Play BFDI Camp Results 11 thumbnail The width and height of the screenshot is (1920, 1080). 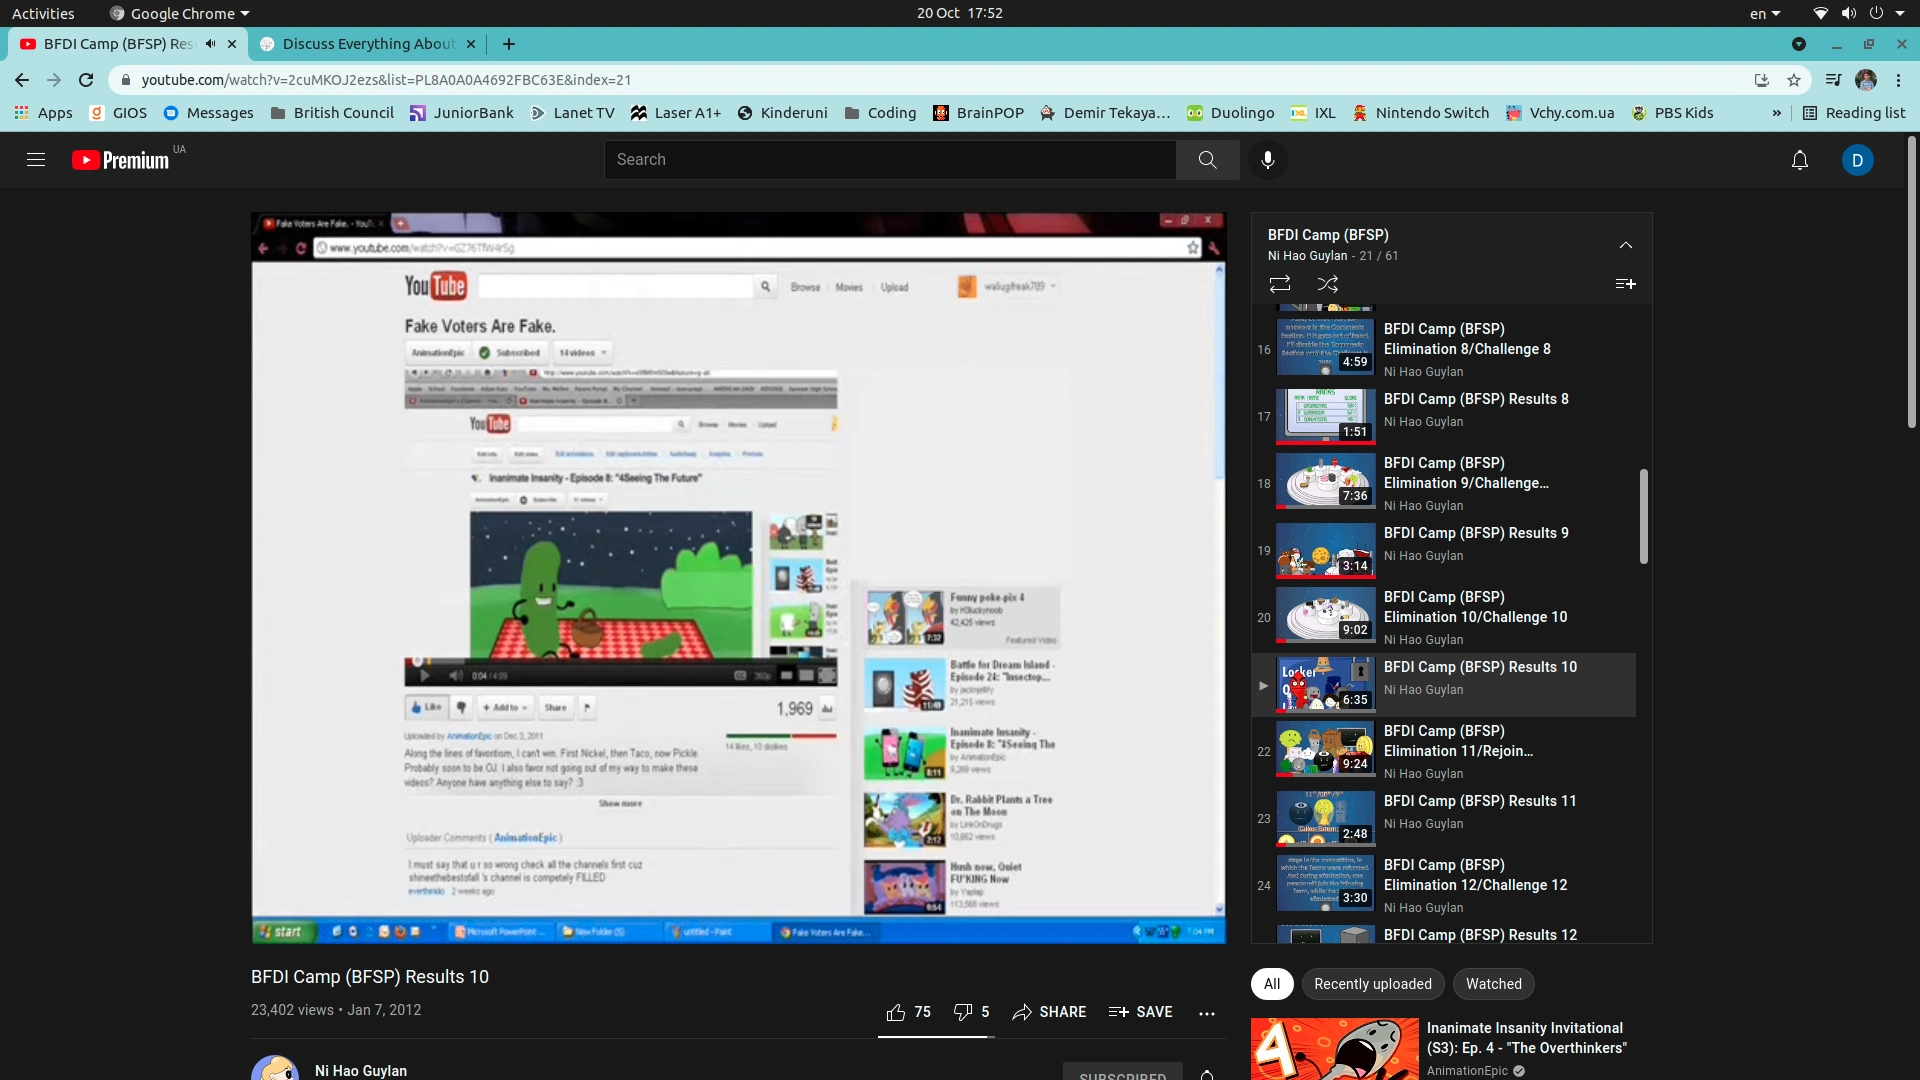point(1325,817)
